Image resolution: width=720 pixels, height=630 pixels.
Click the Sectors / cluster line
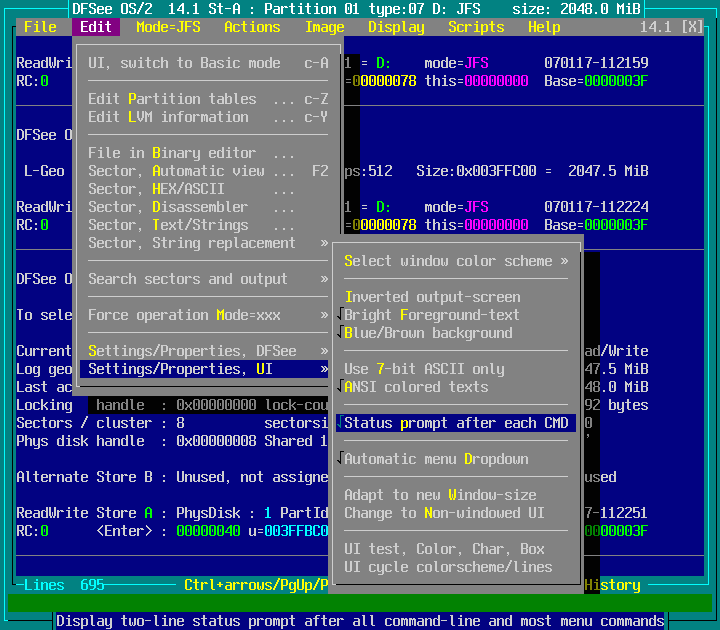coord(172,423)
